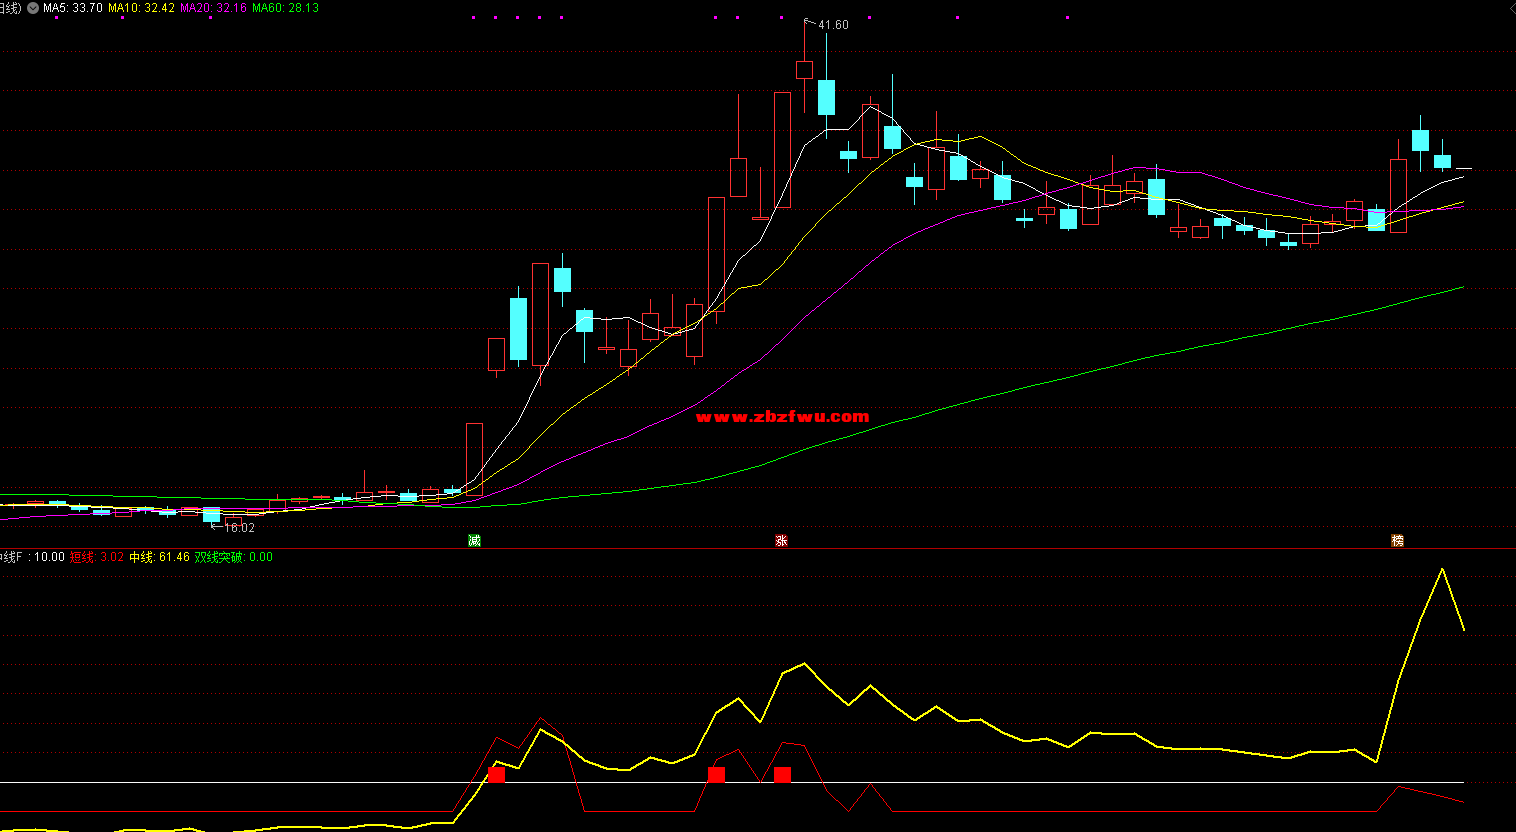Click the 短线: 3.02 indicator value
Screen dimensions: 1516x832
click(97, 557)
